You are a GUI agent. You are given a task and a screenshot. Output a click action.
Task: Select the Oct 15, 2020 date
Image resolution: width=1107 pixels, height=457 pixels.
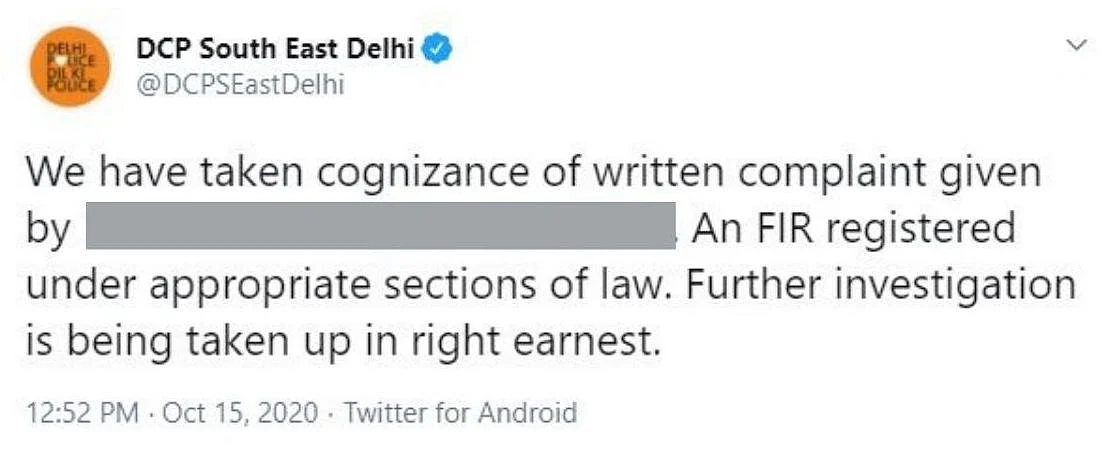tap(240, 412)
